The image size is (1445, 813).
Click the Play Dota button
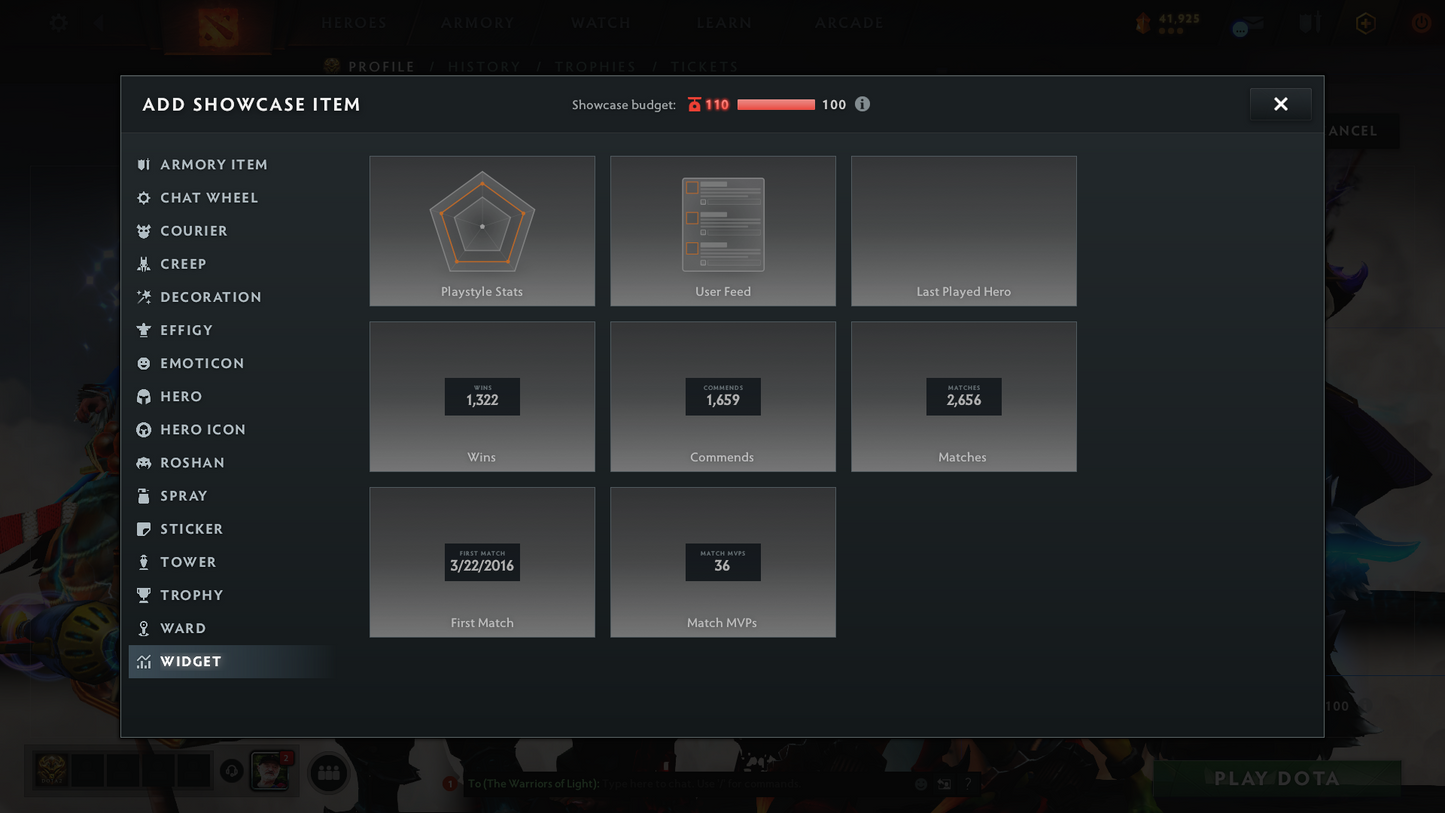(1277, 778)
